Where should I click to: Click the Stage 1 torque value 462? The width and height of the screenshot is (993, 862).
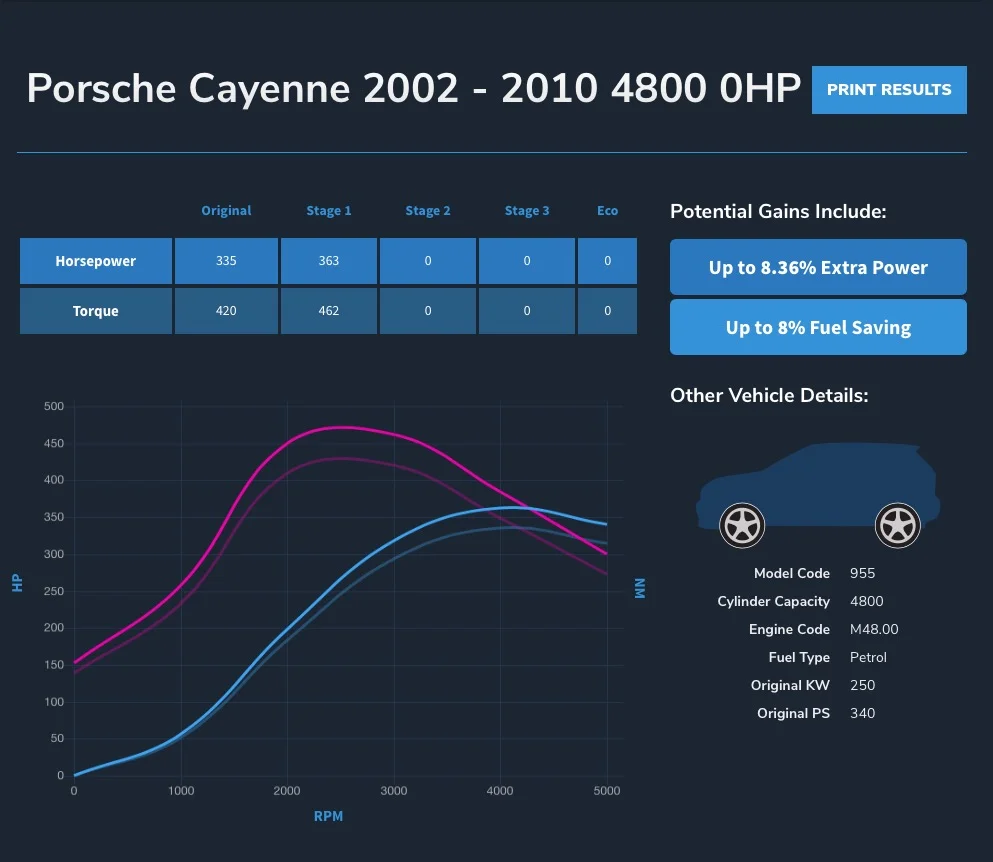(329, 311)
